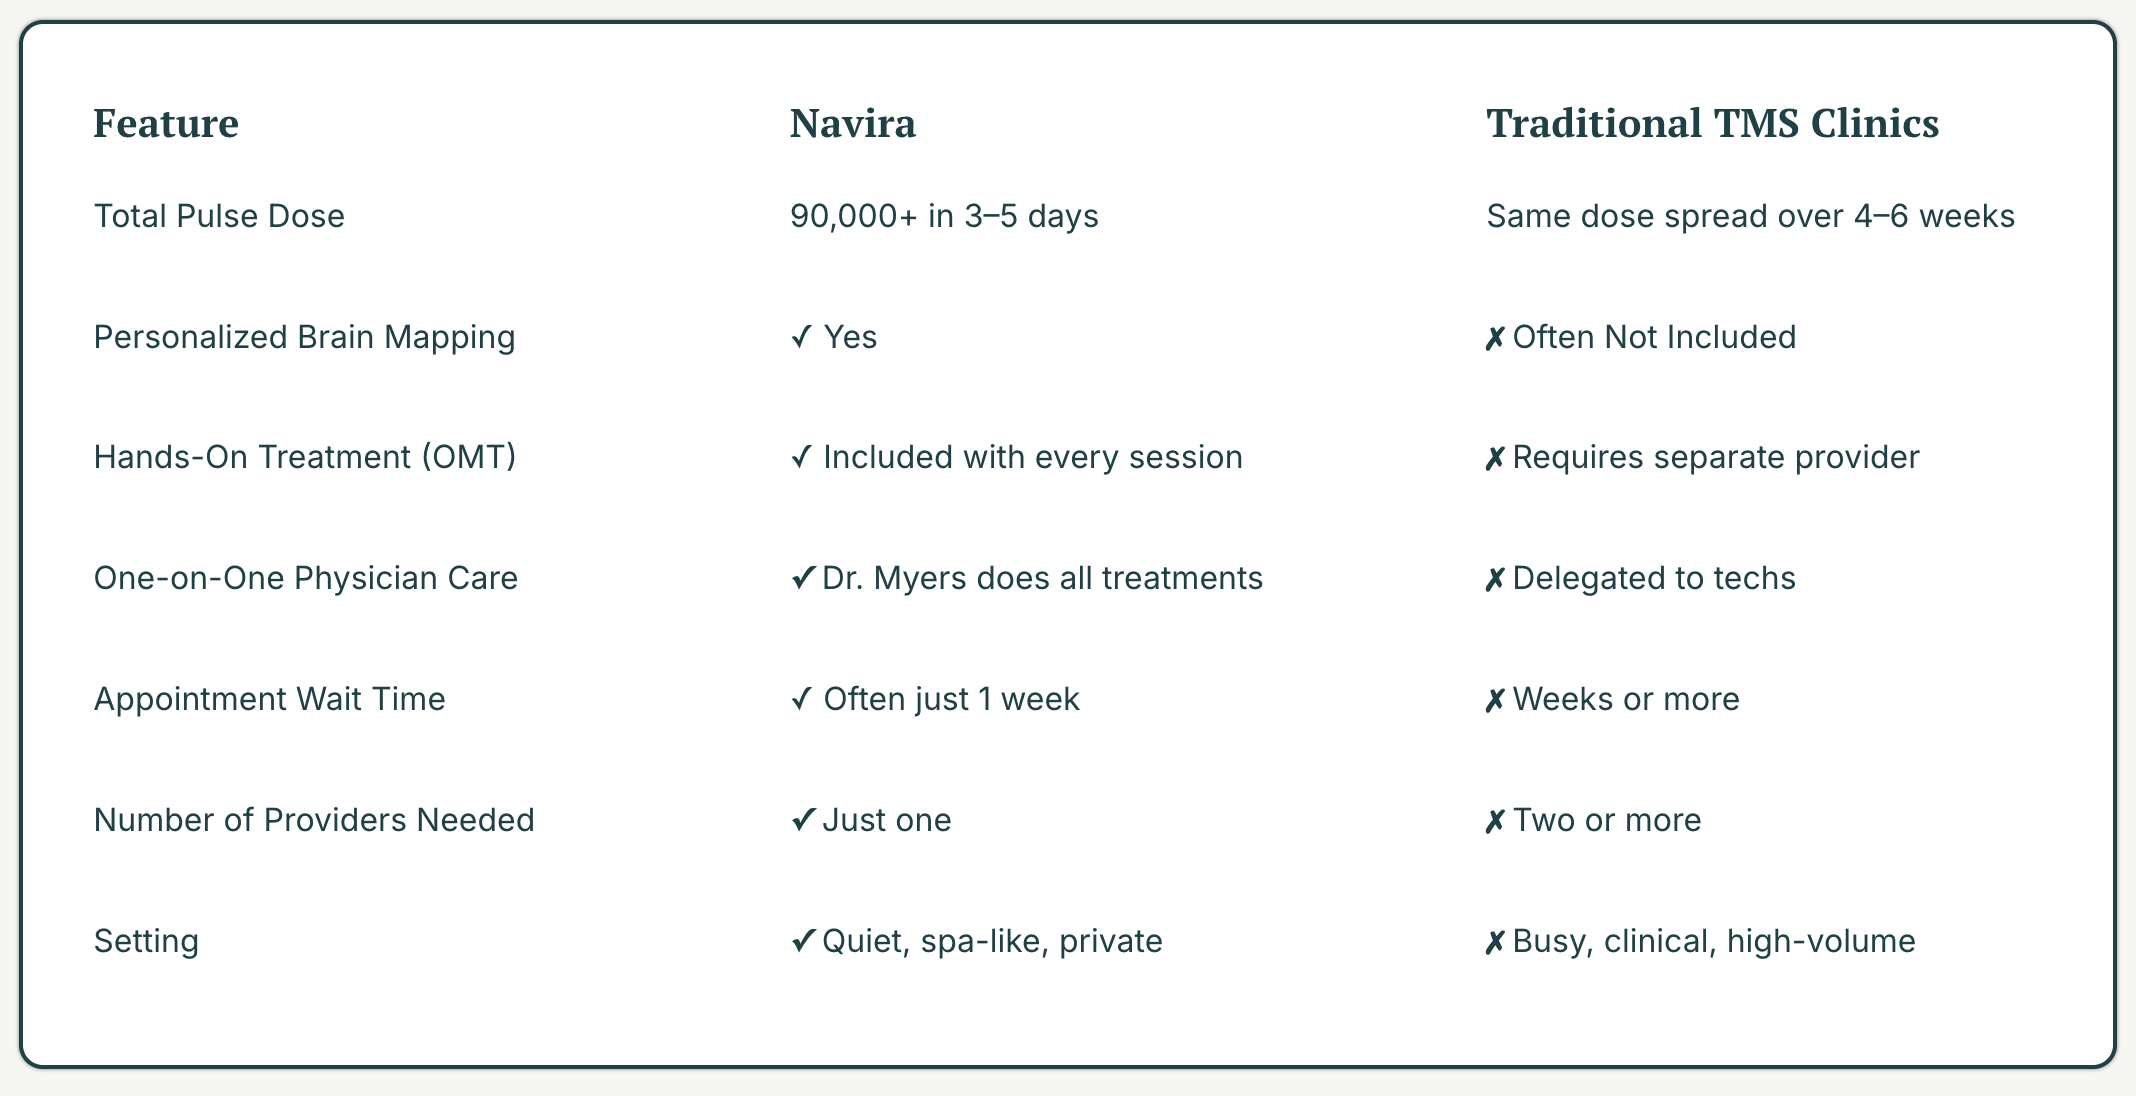Click the X mark before "Weeks or more"
Image resolution: width=2136 pixels, height=1096 pixels.
[1495, 700]
